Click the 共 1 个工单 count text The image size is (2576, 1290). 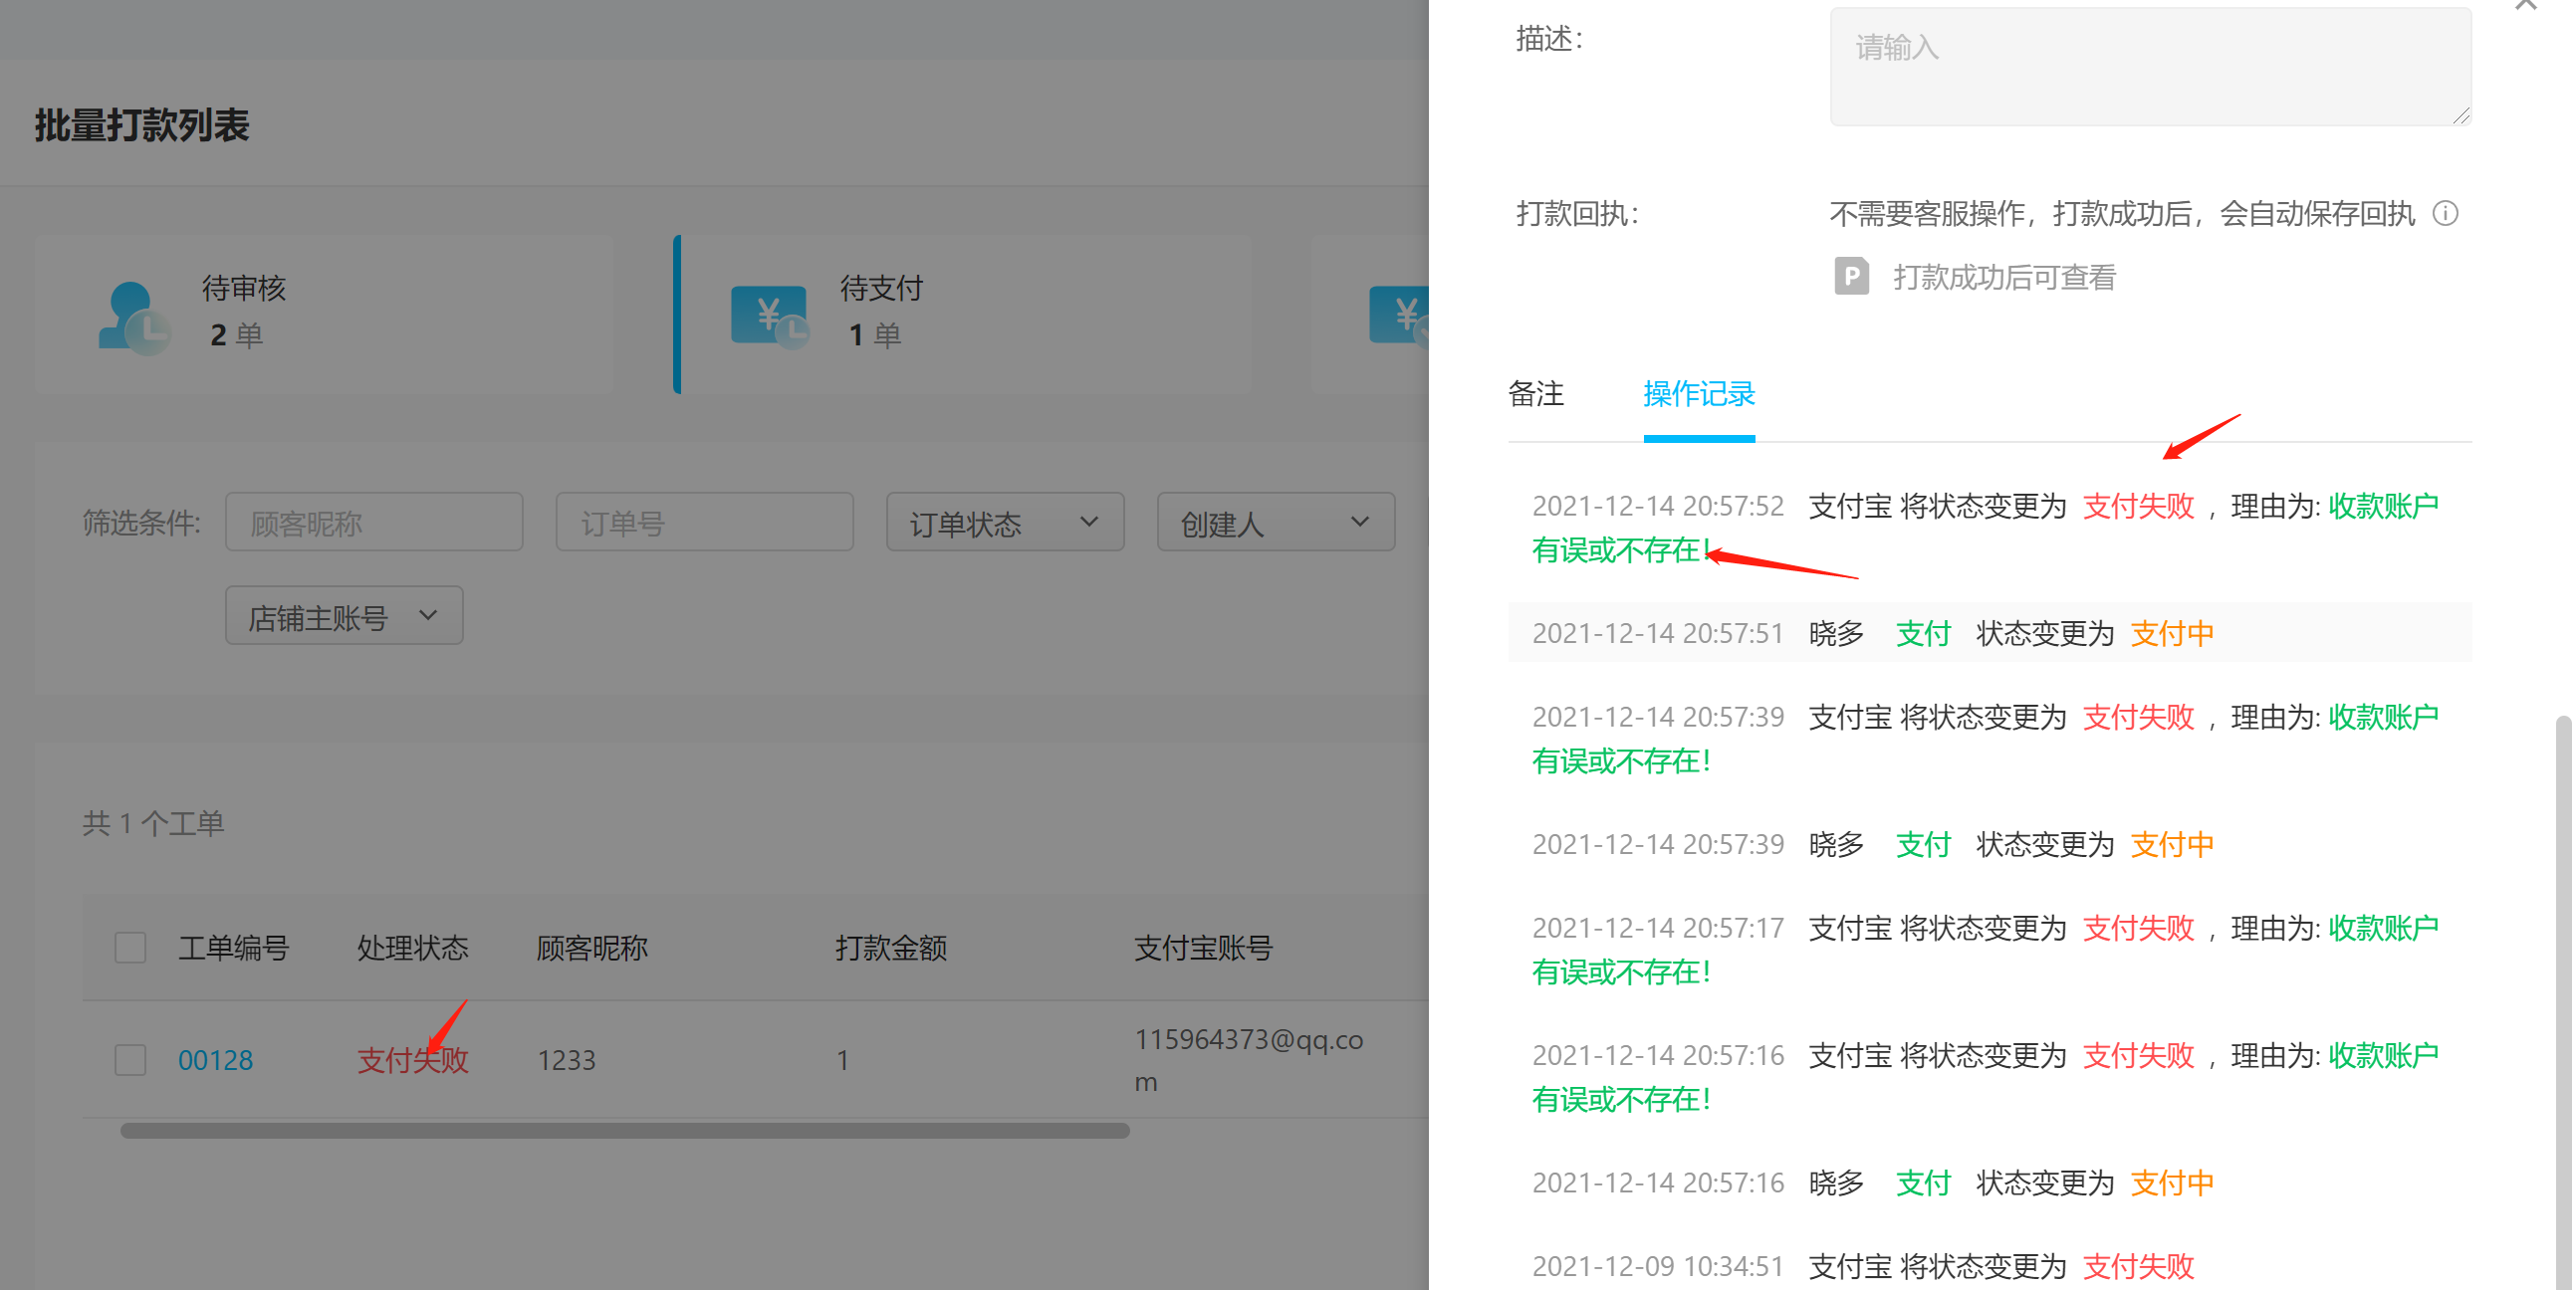click(154, 823)
